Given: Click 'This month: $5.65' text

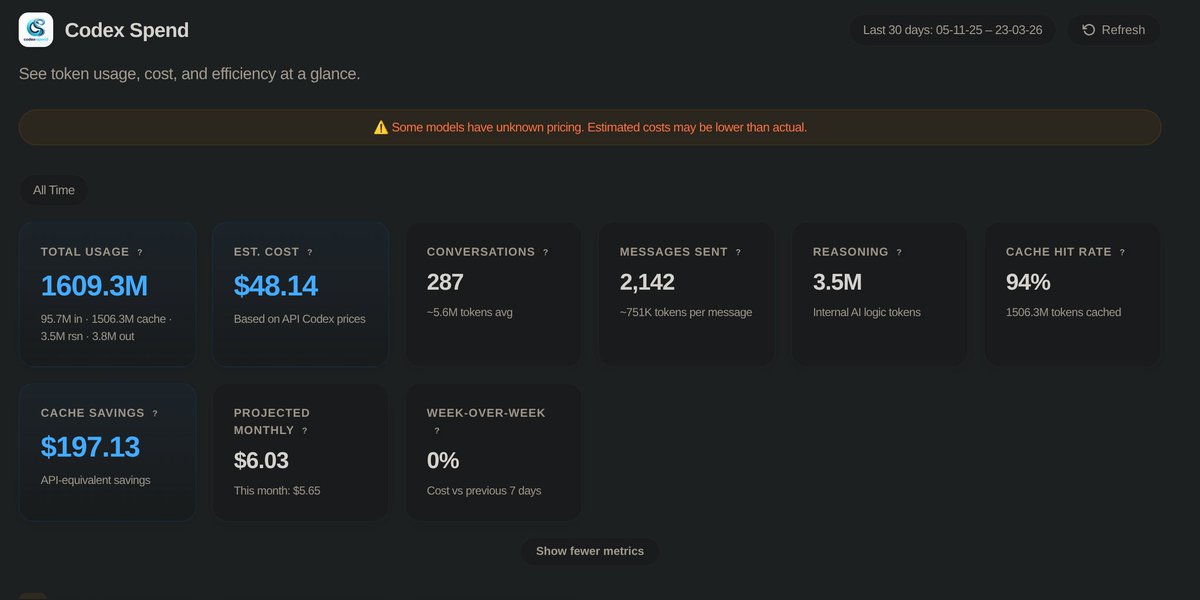Looking at the screenshot, I should [277, 491].
